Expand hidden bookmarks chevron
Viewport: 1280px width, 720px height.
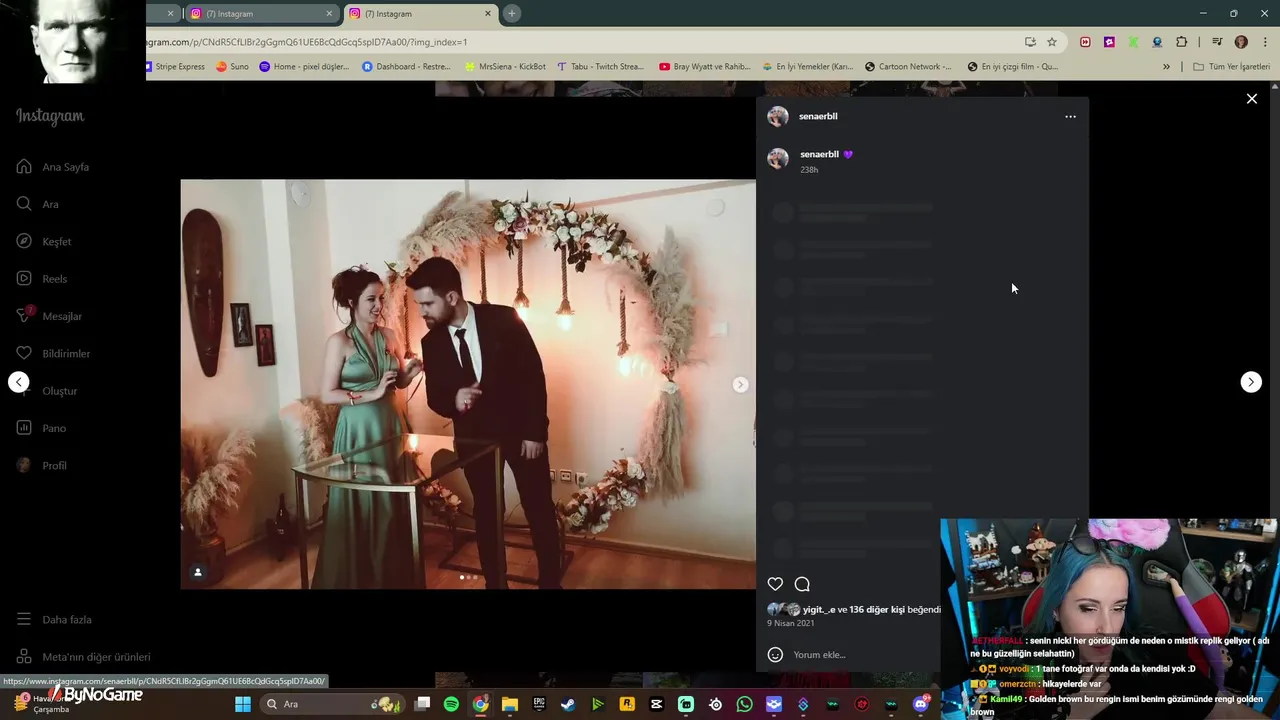(x=1166, y=67)
